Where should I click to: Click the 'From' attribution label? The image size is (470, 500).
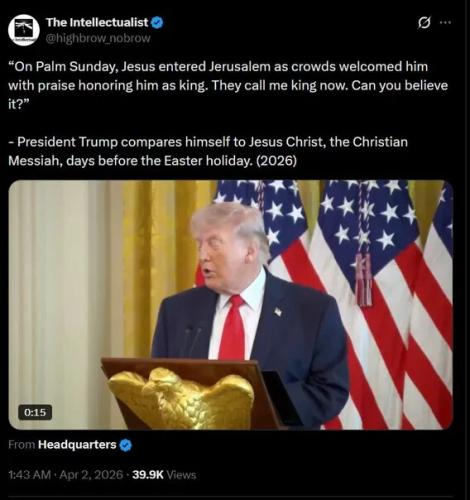click(x=22, y=445)
